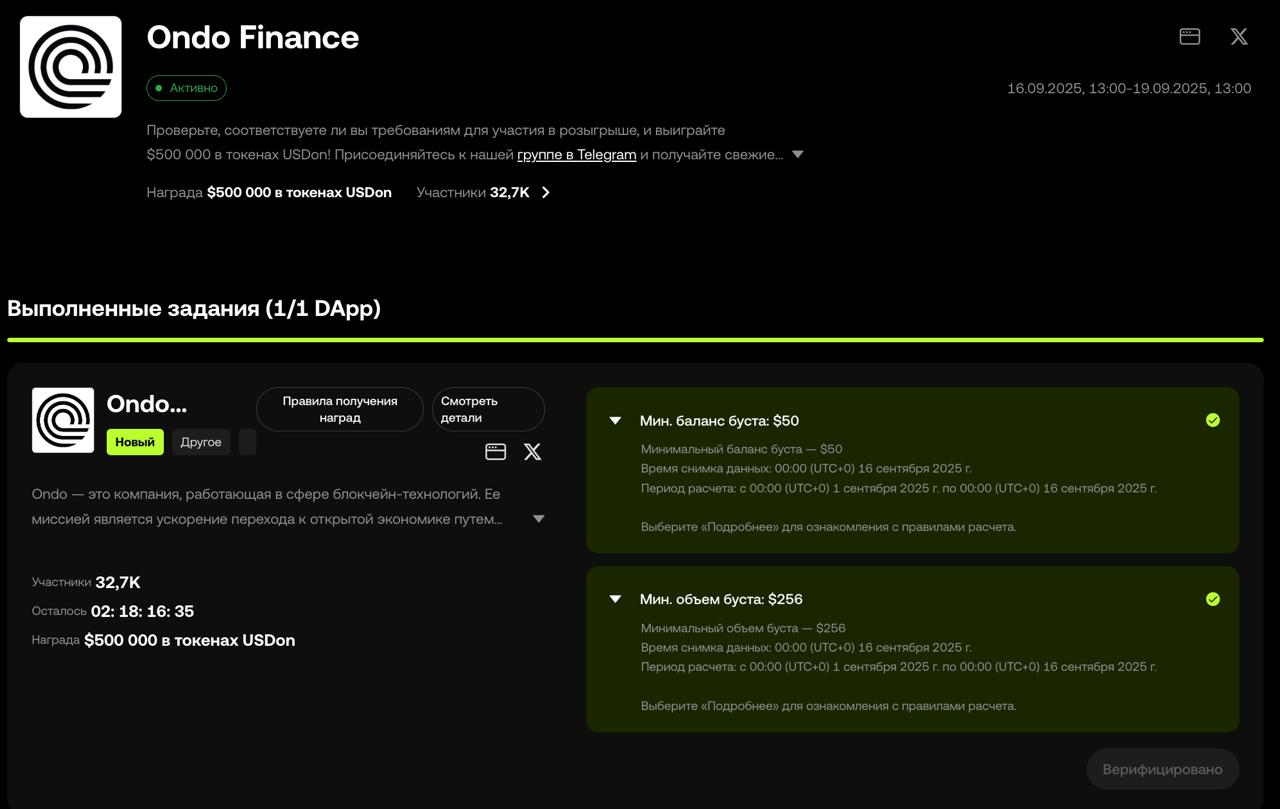Click Минимальный баланс буста — $50 text
Viewport: 1280px width, 809px height.
pos(742,449)
